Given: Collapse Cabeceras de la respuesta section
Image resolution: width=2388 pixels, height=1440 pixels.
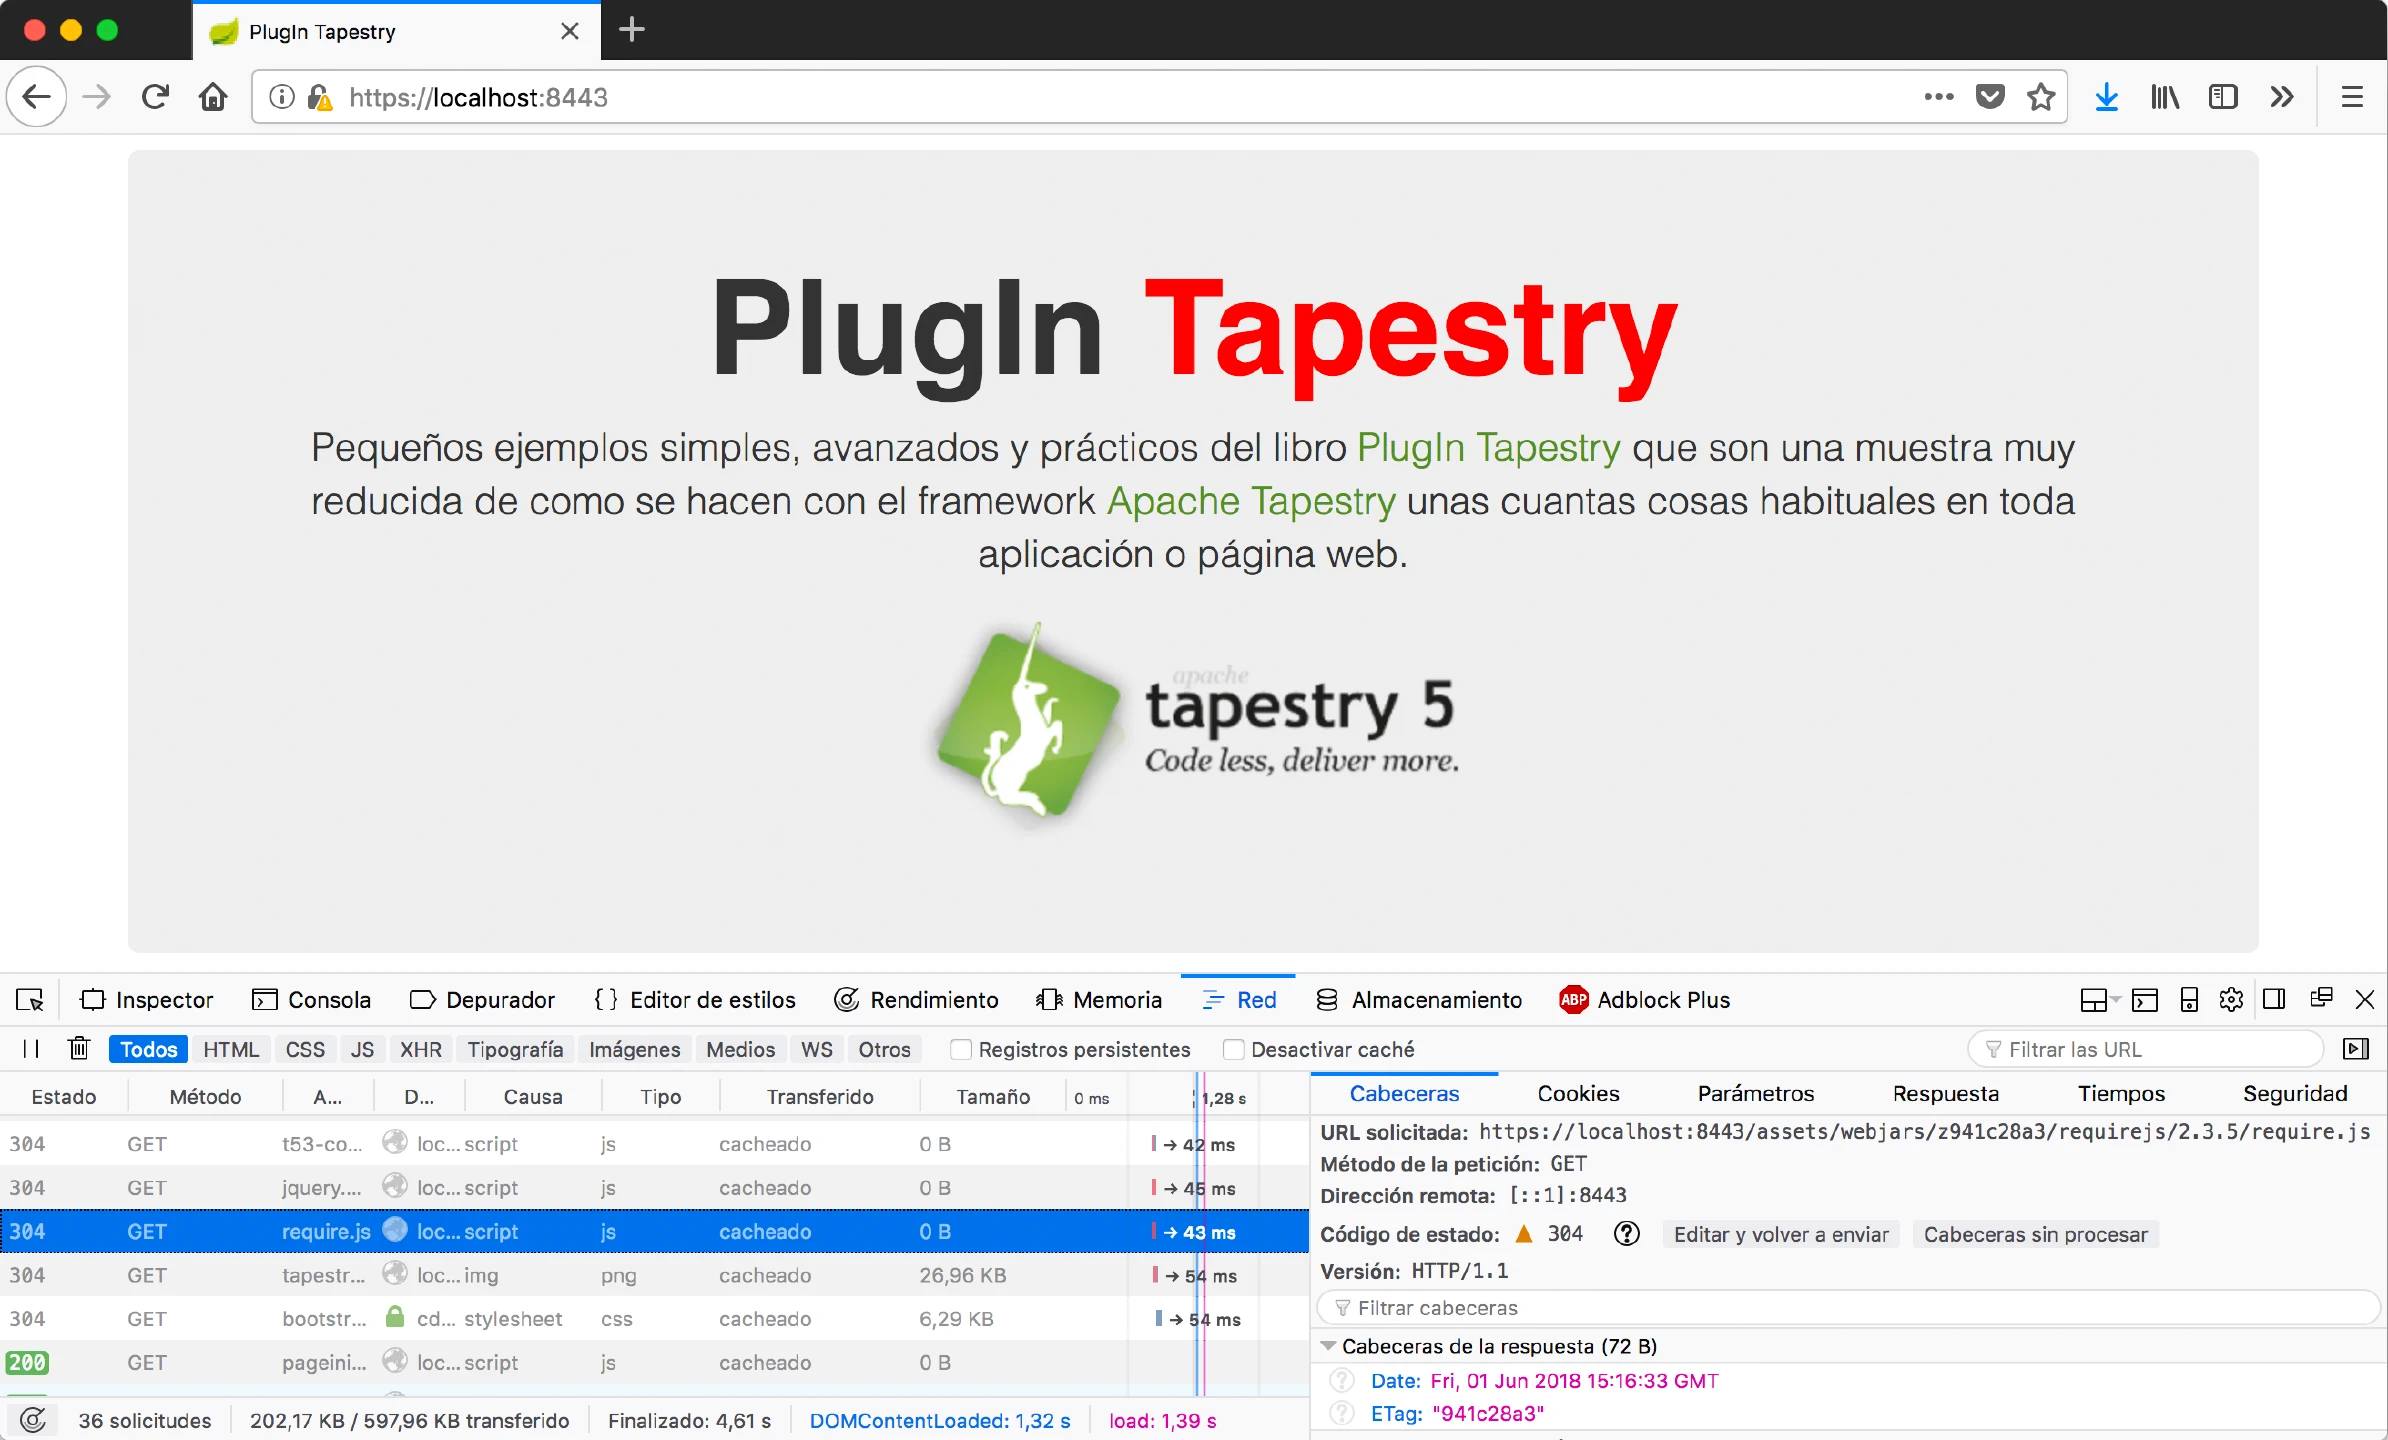Looking at the screenshot, I should [x=1329, y=1346].
